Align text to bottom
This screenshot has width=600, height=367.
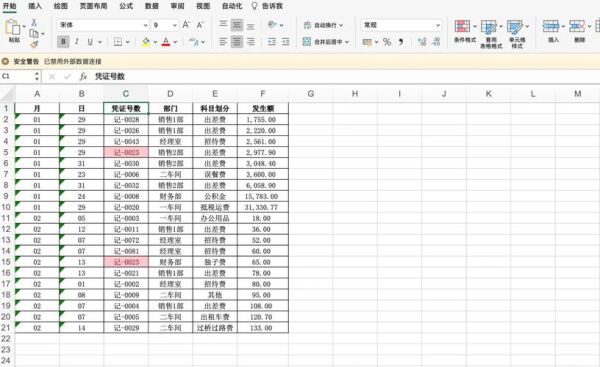tap(251, 26)
